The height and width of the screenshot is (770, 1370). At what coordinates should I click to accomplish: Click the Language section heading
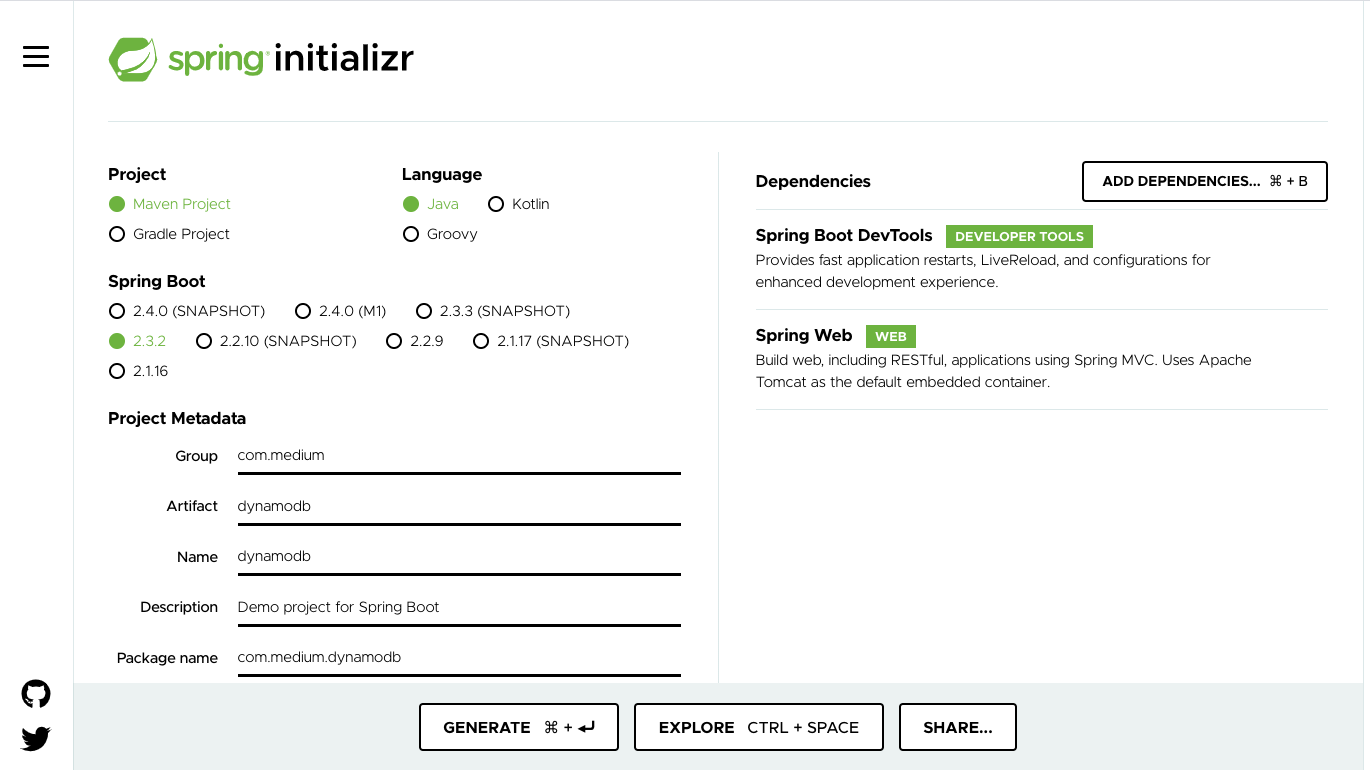tap(442, 174)
